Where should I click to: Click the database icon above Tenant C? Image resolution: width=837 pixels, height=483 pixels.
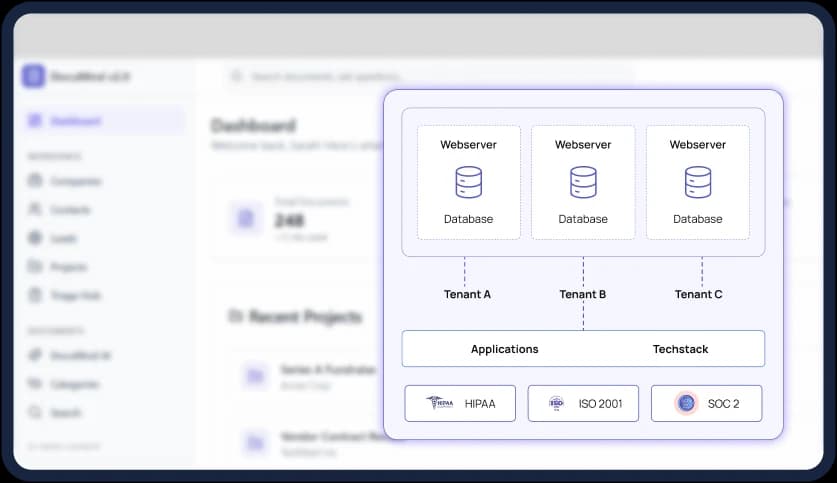tap(698, 183)
